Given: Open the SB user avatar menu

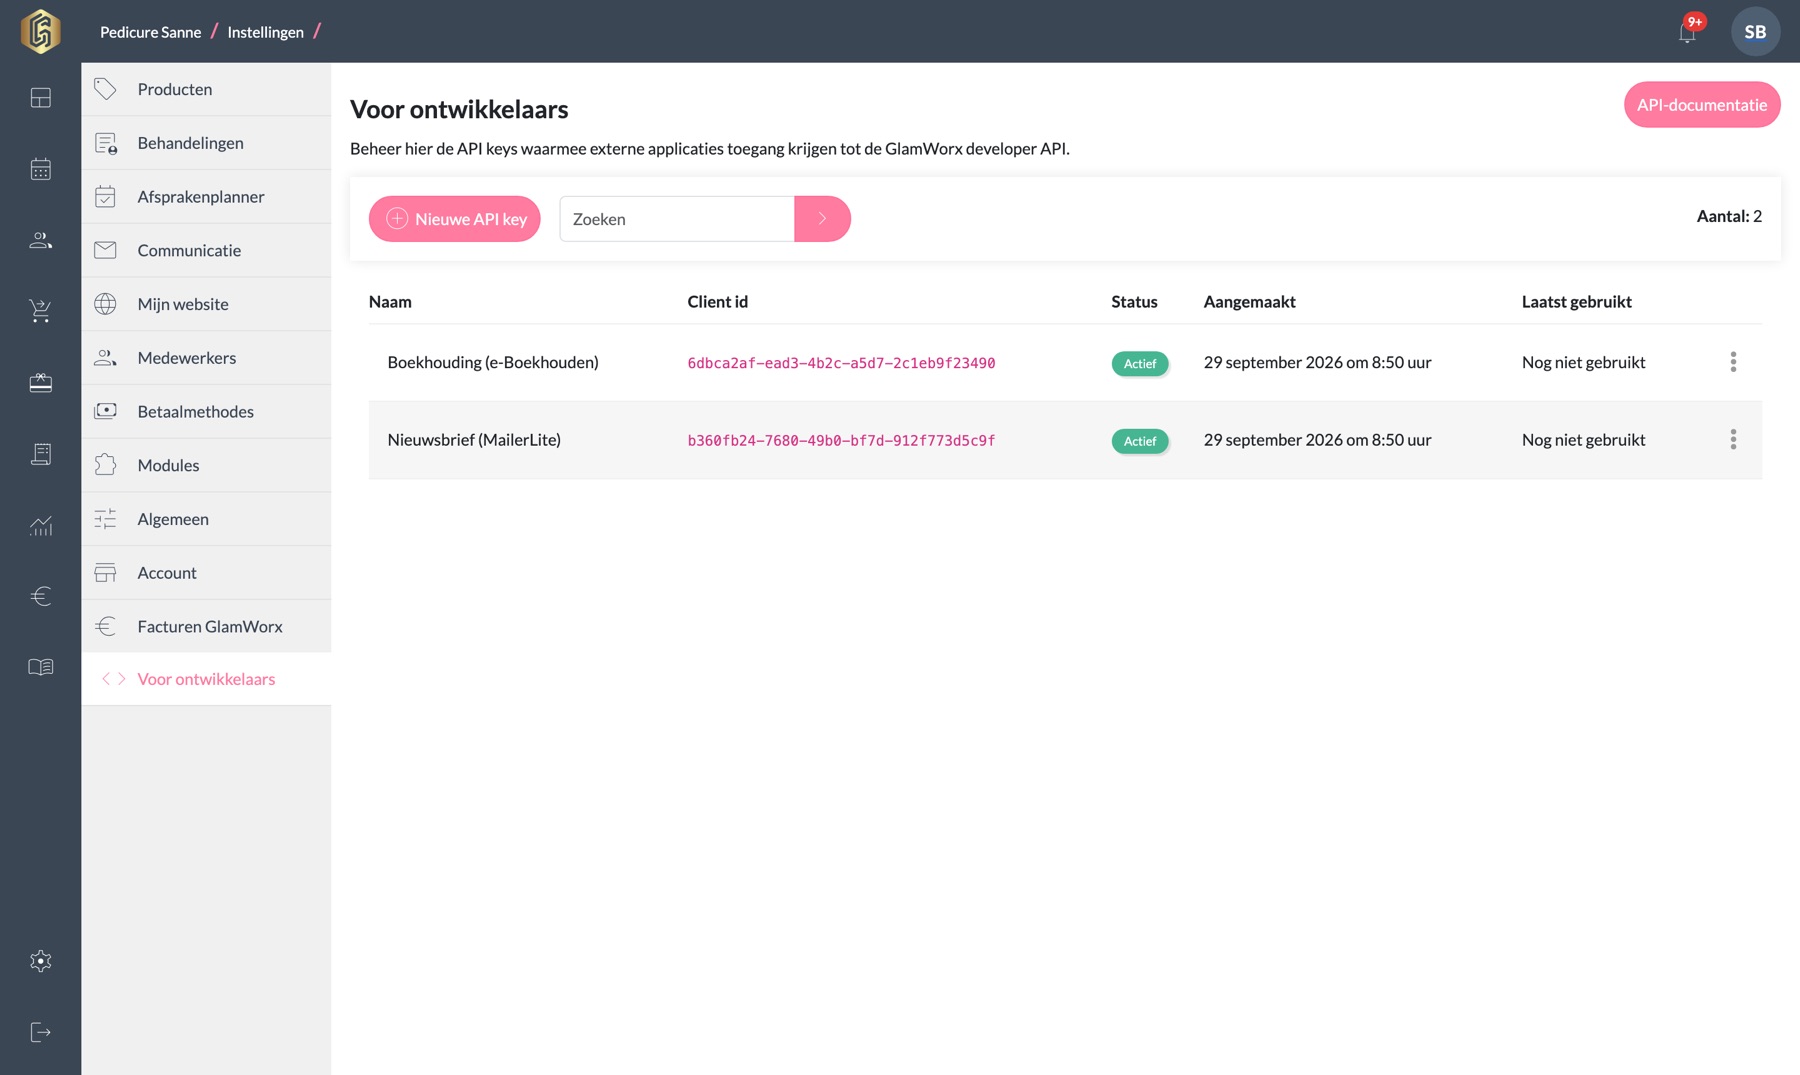Looking at the screenshot, I should pos(1755,32).
